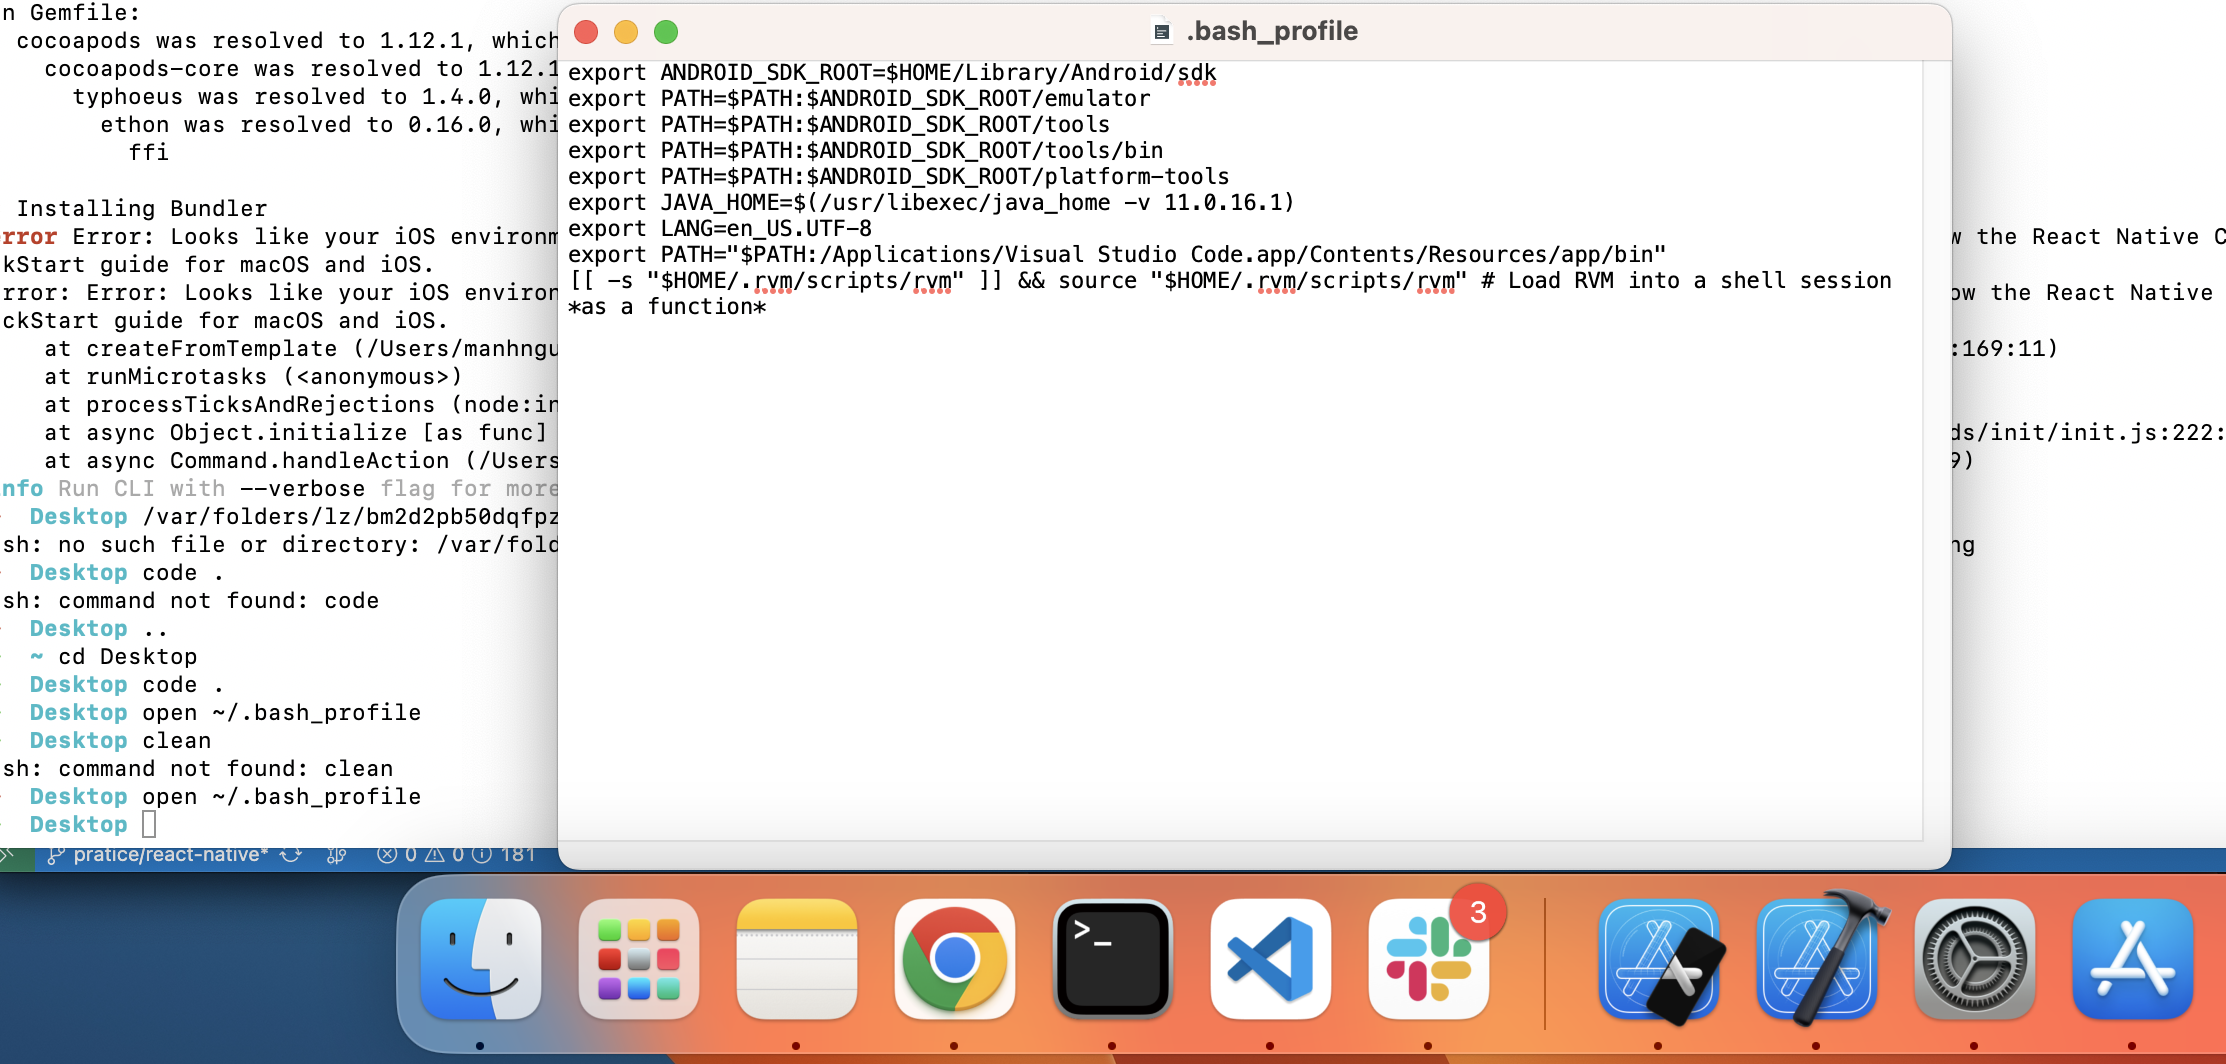Close the .bash_profile TextEdit window
Image resolution: width=2226 pixels, height=1064 pixels.
[586, 32]
